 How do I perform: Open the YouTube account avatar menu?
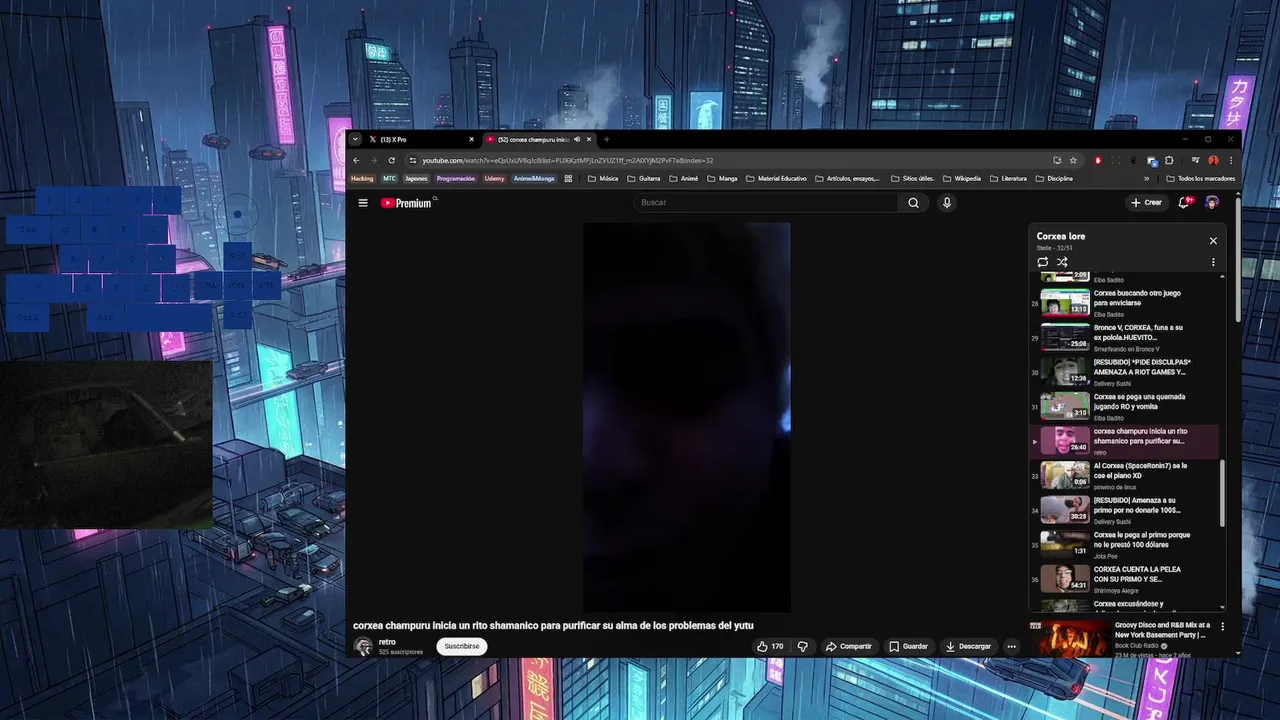point(1212,202)
